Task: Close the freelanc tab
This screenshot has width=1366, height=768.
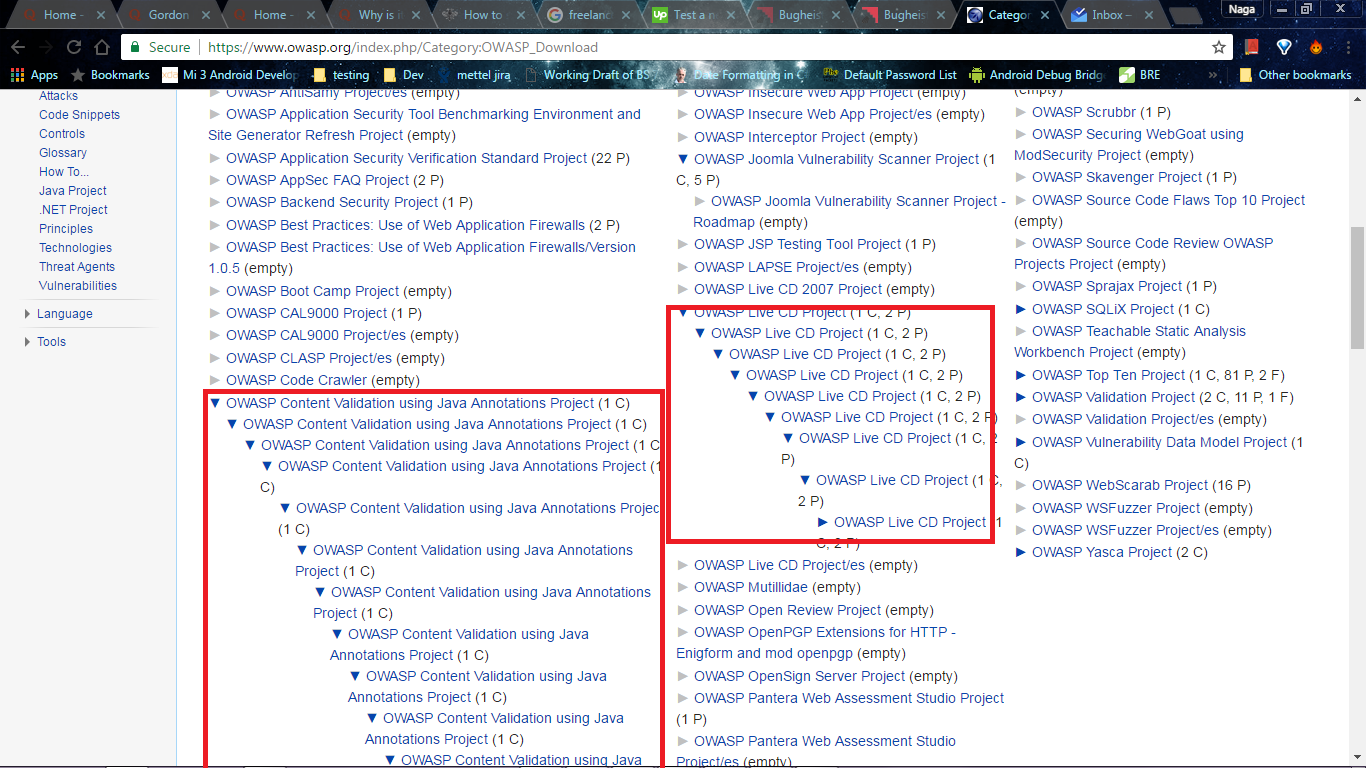Action: (627, 15)
